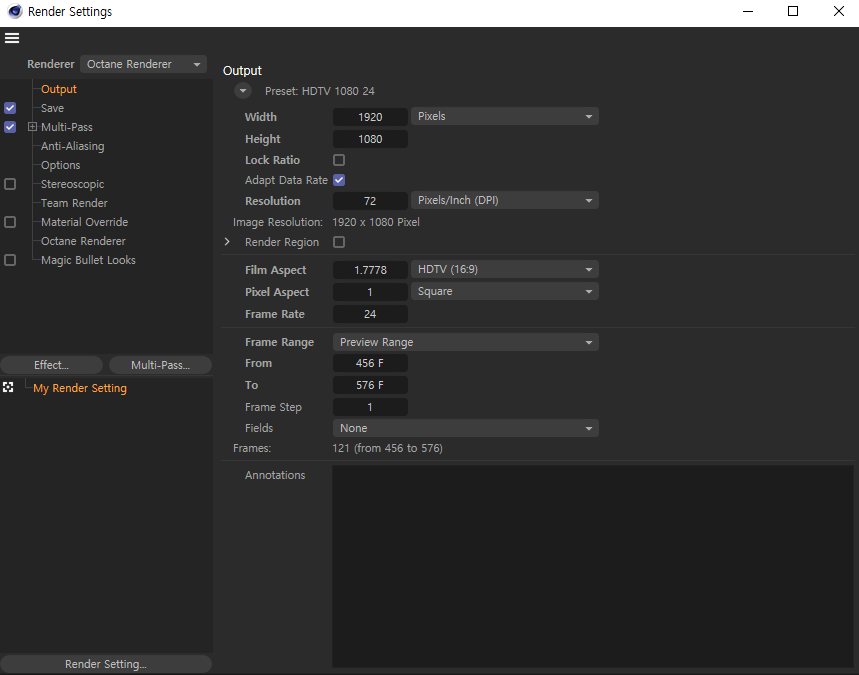Minimize the Render Settings window
Image resolution: width=859 pixels, height=675 pixels.
pyautogui.click(x=748, y=12)
